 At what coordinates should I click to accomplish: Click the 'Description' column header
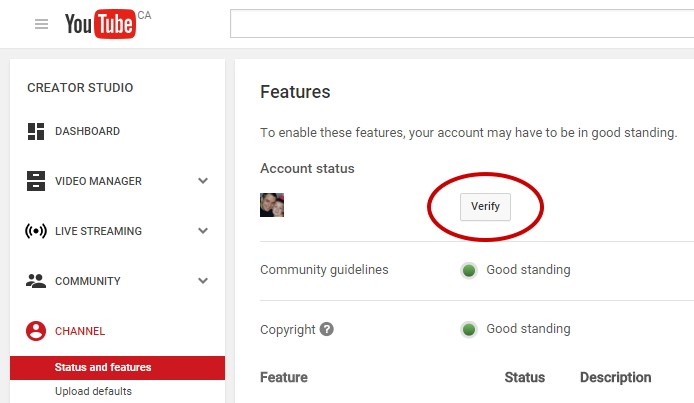616,377
